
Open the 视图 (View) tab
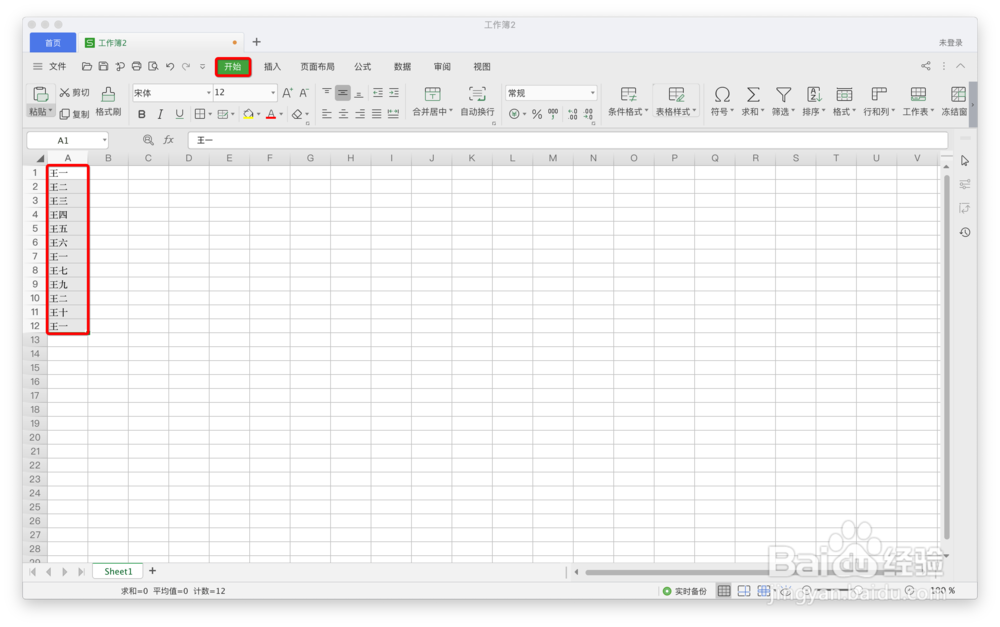coord(482,66)
